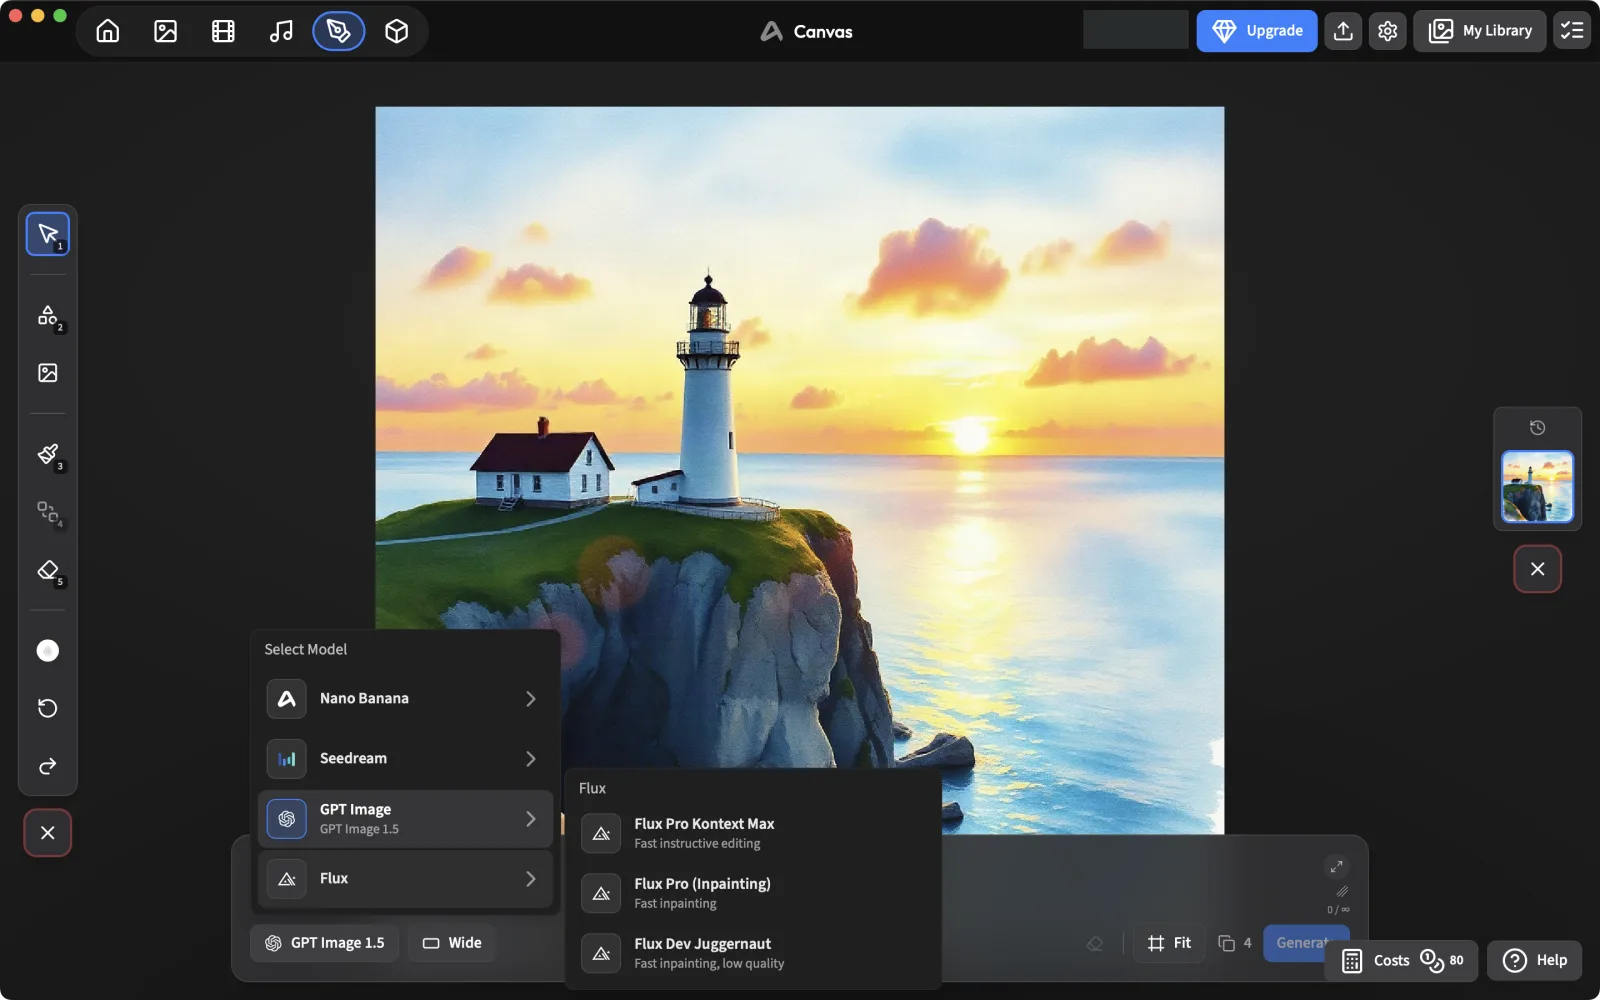Open the 3D cube section
Screen dimensions: 1600x1000
tap(397, 31)
